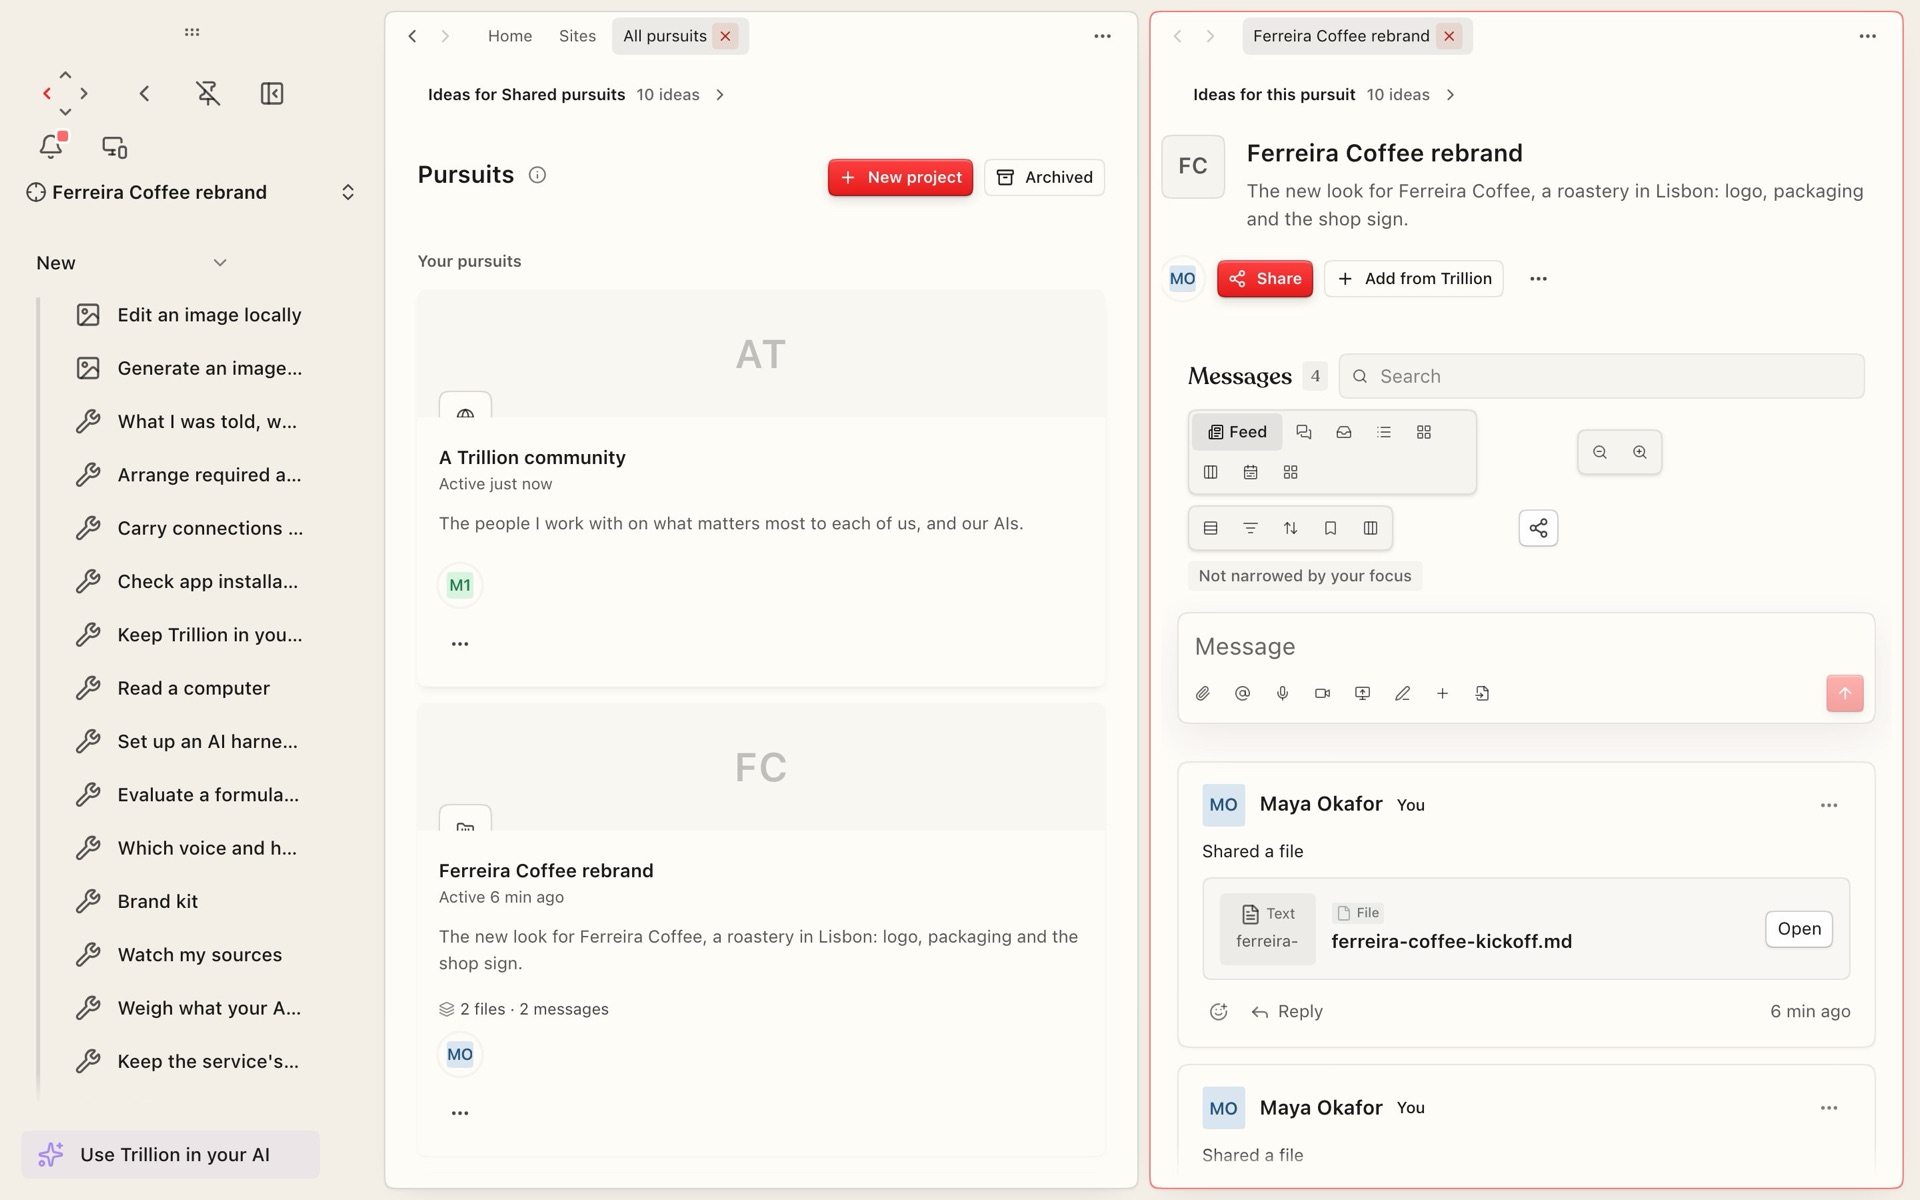Toggle the sidebar panel layout icon
This screenshot has height=1200, width=1920.
(272, 93)
